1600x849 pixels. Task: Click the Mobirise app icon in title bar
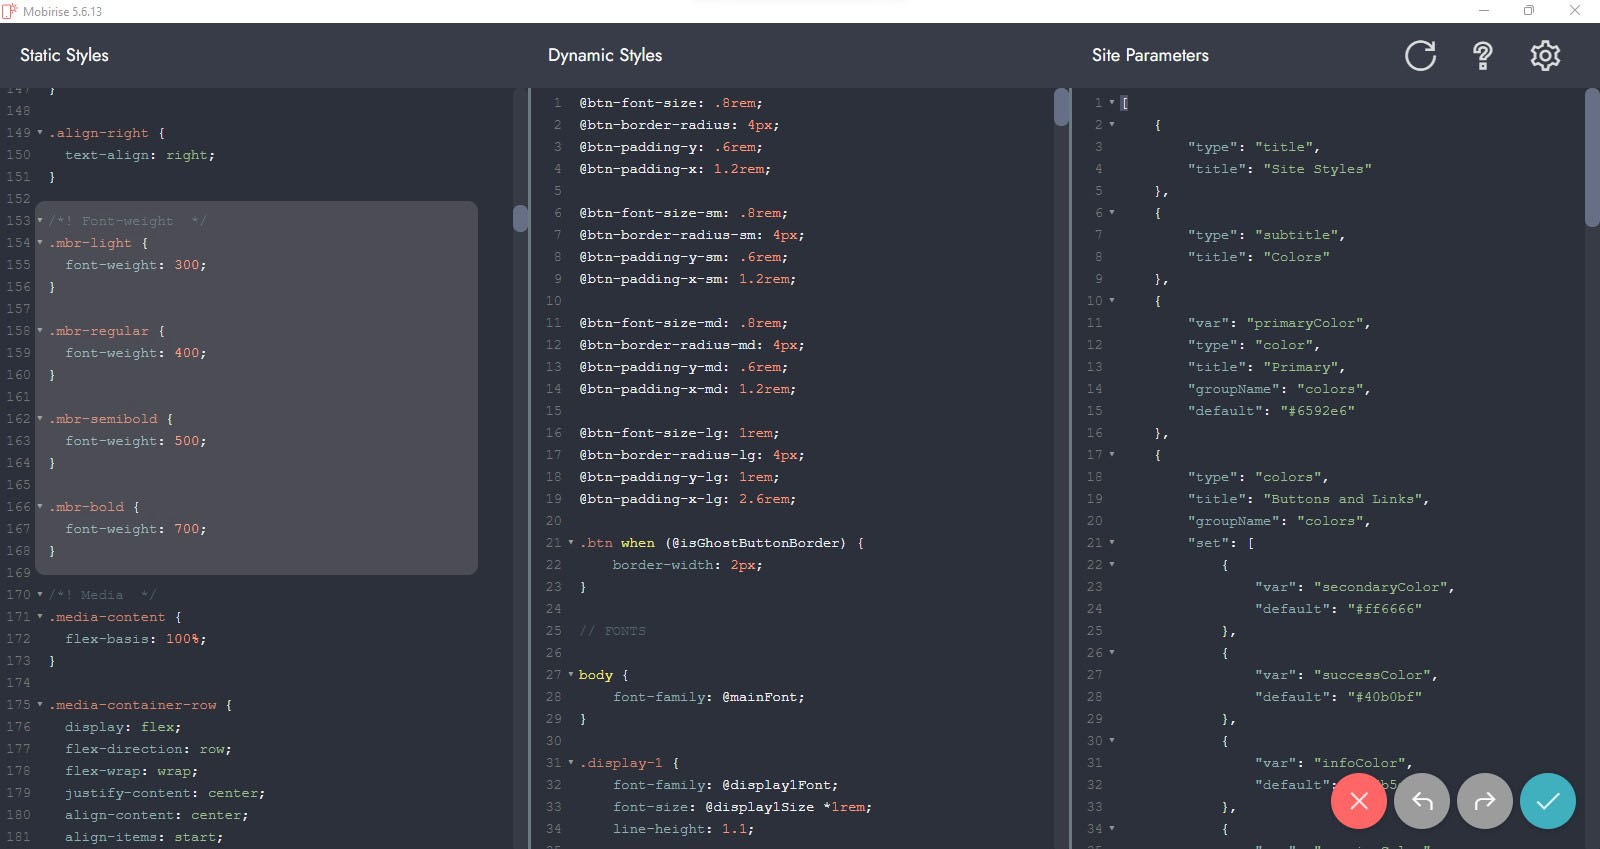[10, 11]
